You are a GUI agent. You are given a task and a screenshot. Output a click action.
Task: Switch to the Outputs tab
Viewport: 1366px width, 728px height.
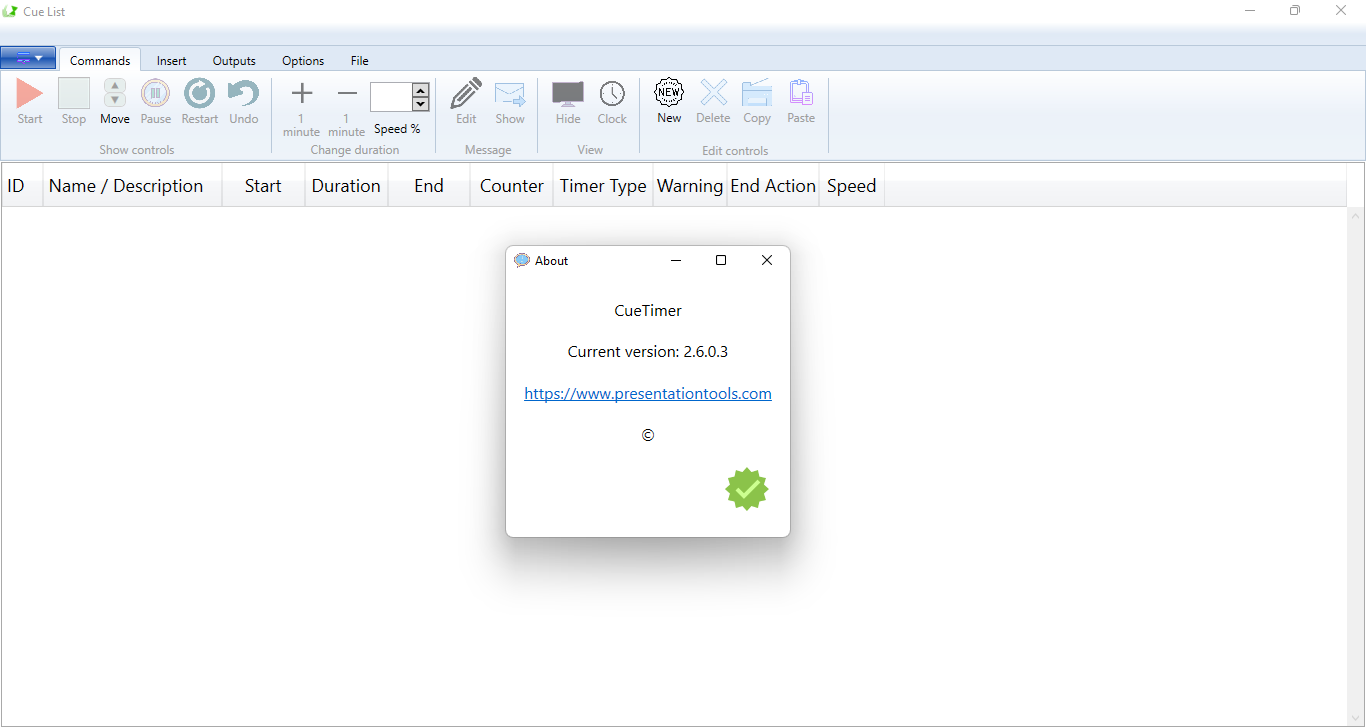pyautogui.click(x=234, y=60)
